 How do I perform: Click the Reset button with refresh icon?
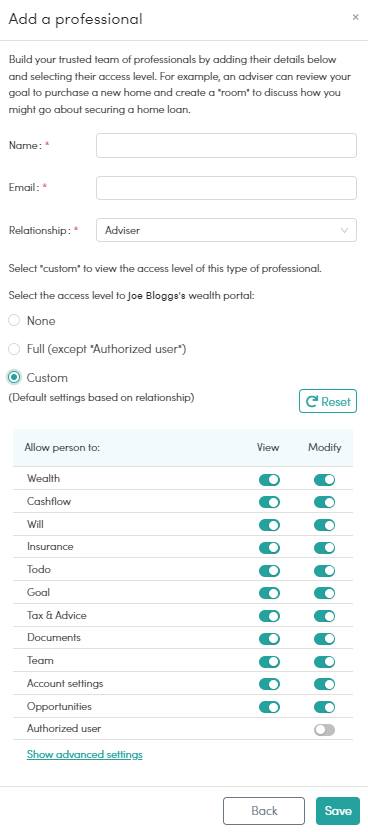(x=328, y=401)
